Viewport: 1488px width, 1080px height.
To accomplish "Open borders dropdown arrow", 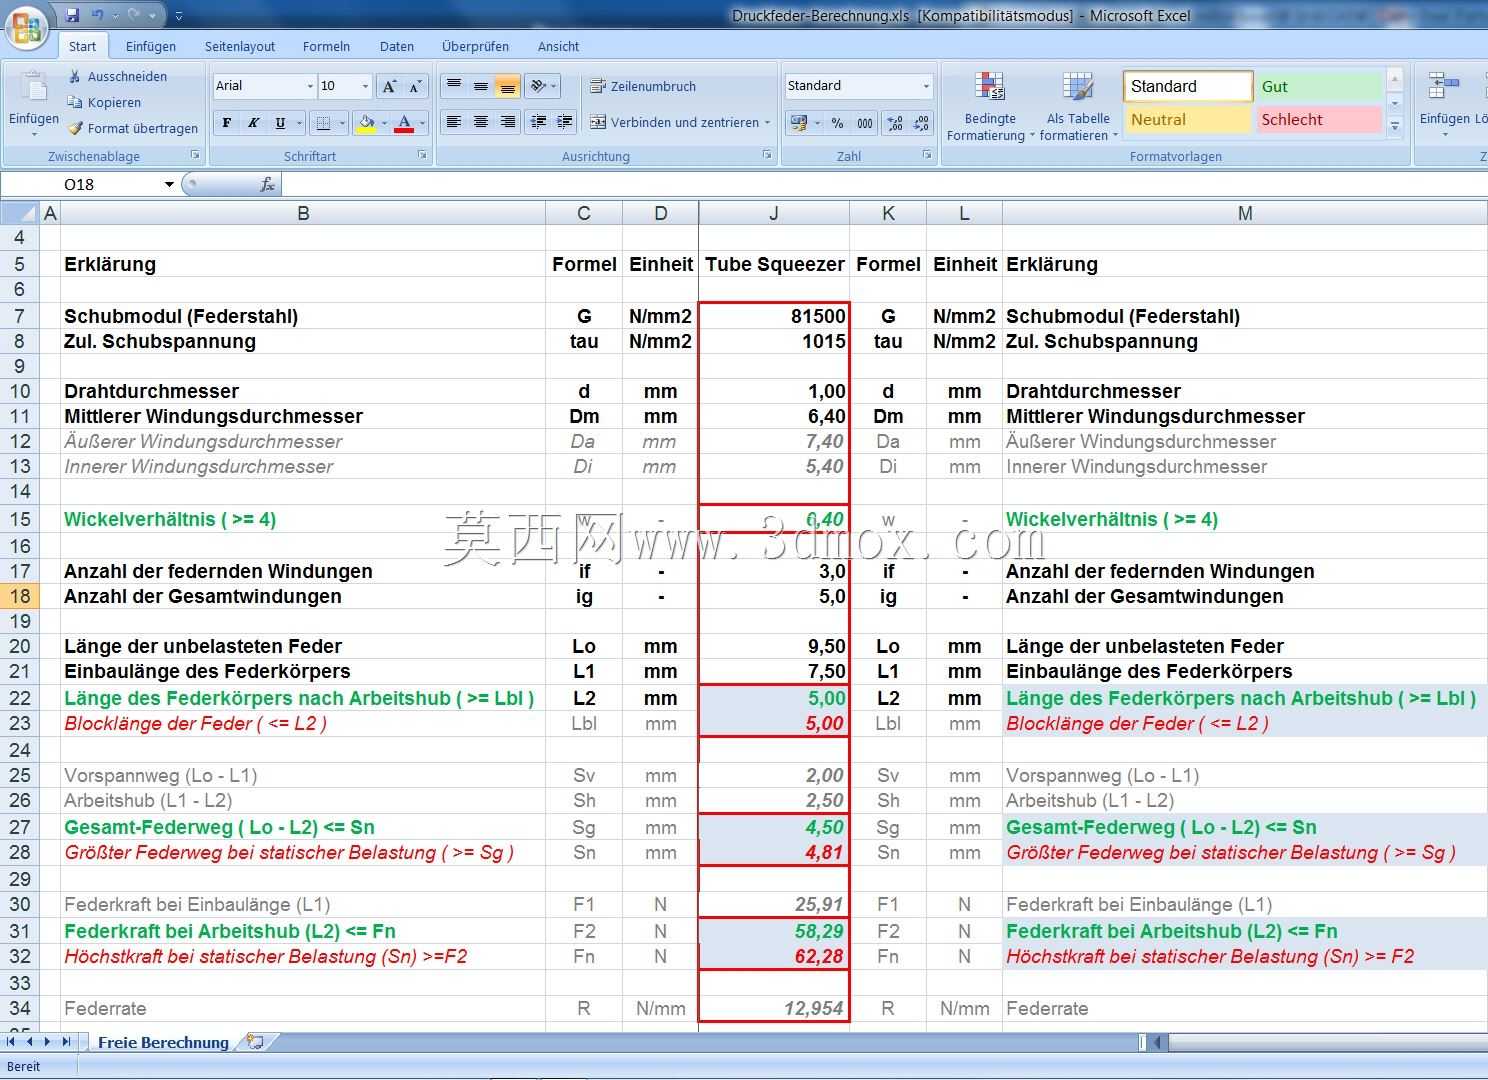I will [342, 123].
